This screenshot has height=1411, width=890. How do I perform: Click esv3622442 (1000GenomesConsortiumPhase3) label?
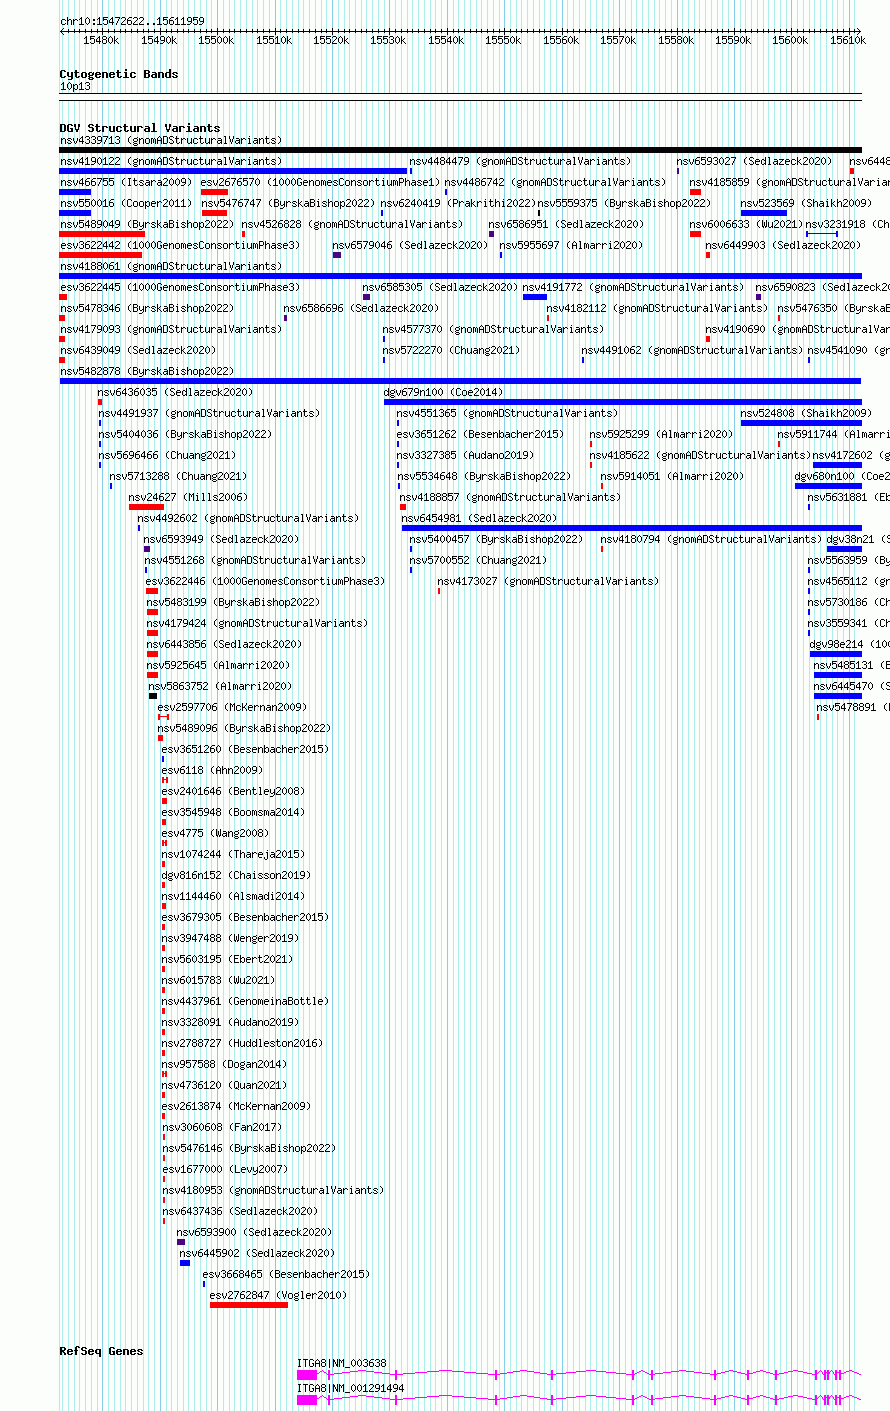pos(180,245)
